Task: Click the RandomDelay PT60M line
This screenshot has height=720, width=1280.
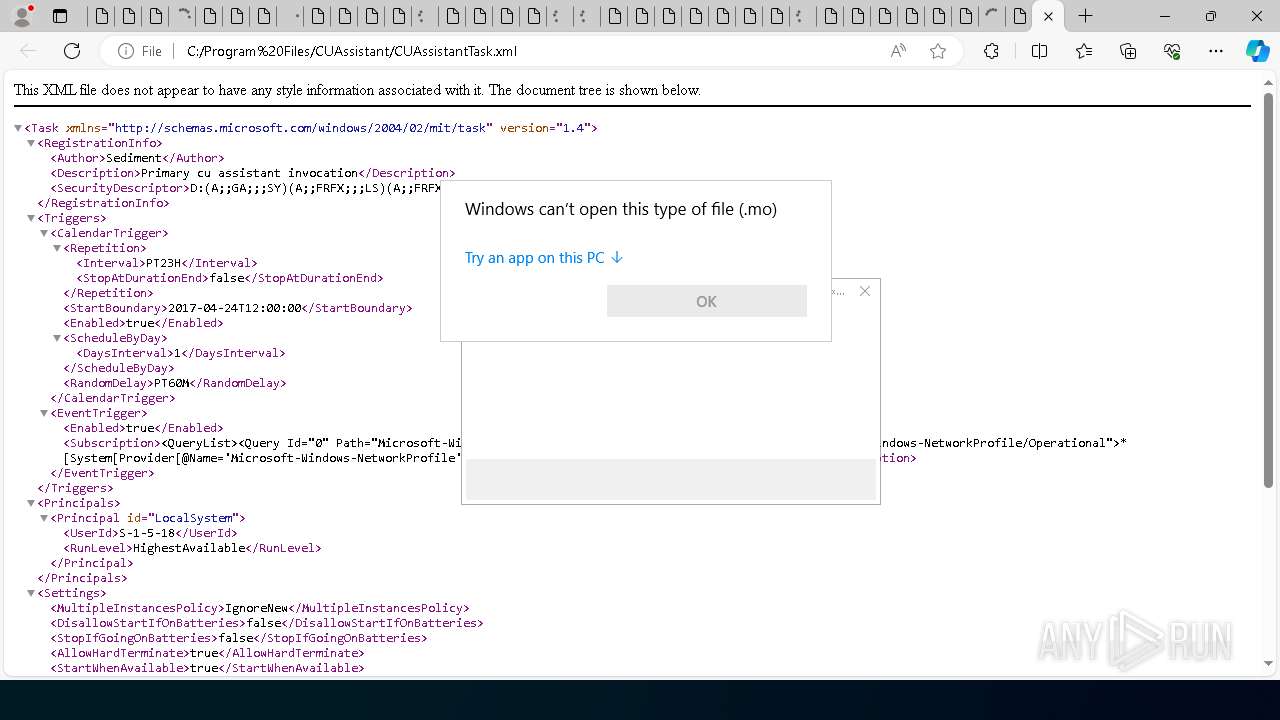Action: [175, 383]
